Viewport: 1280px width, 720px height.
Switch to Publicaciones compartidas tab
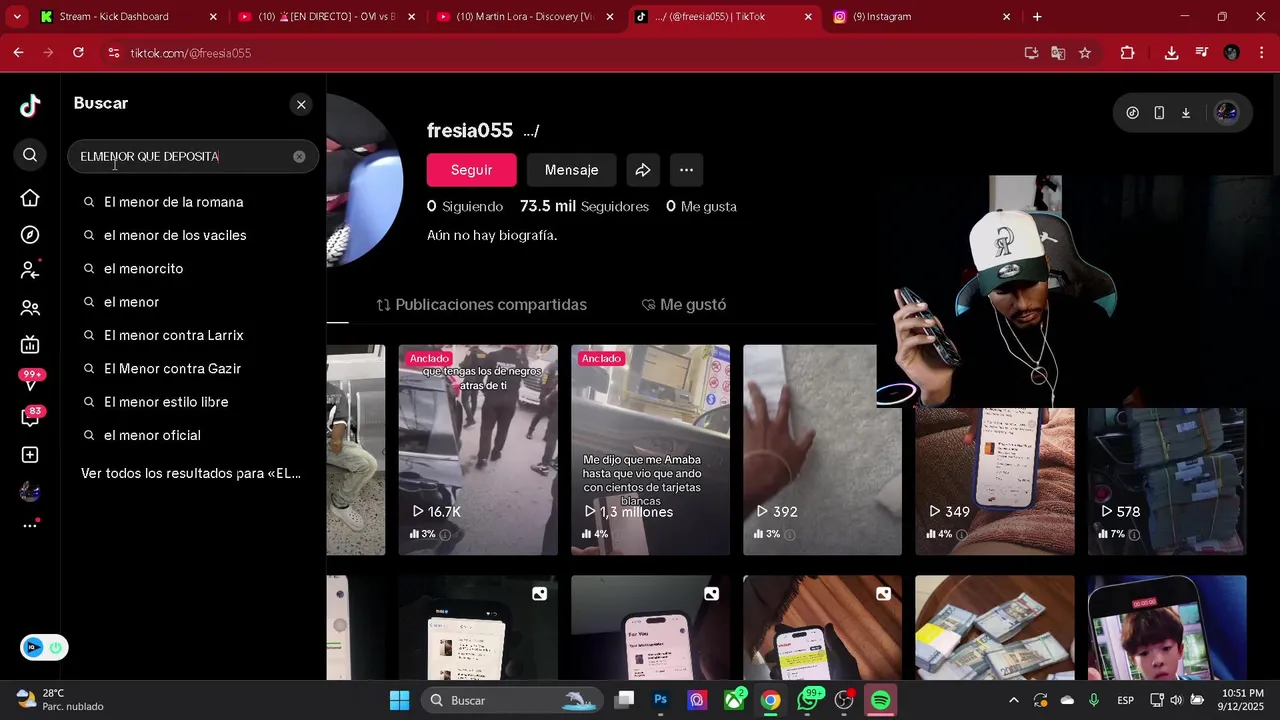coord(481,305)
